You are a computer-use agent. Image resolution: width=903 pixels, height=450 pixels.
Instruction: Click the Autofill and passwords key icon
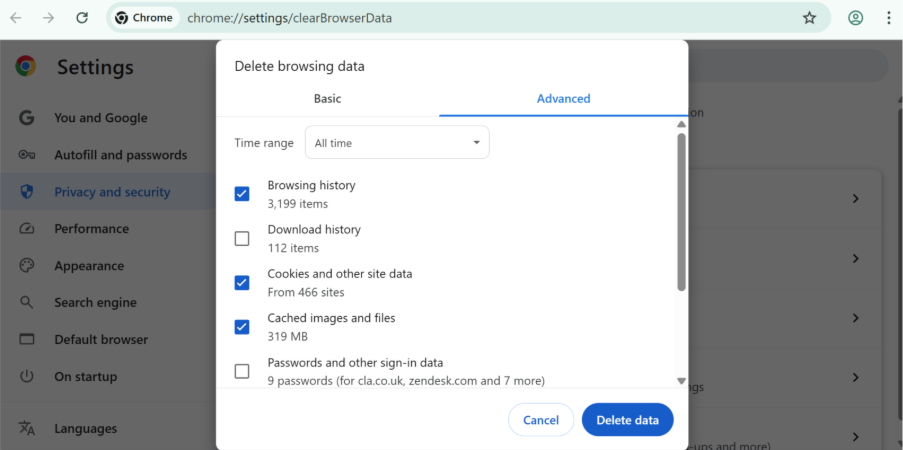[26, 155]
